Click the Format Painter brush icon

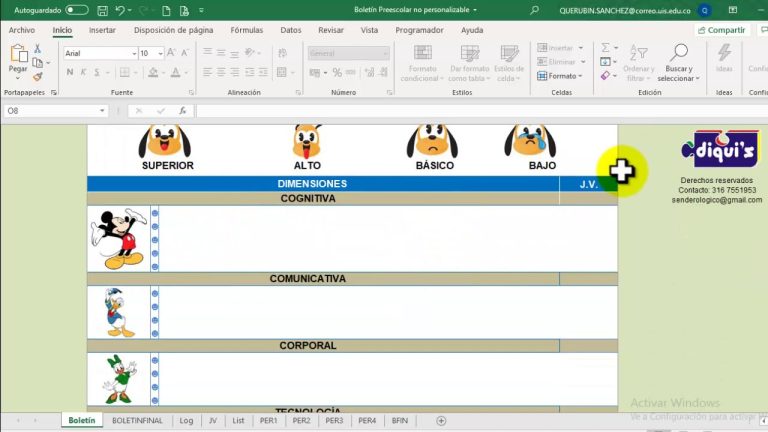pyautogui.click(x=38, y=76)
